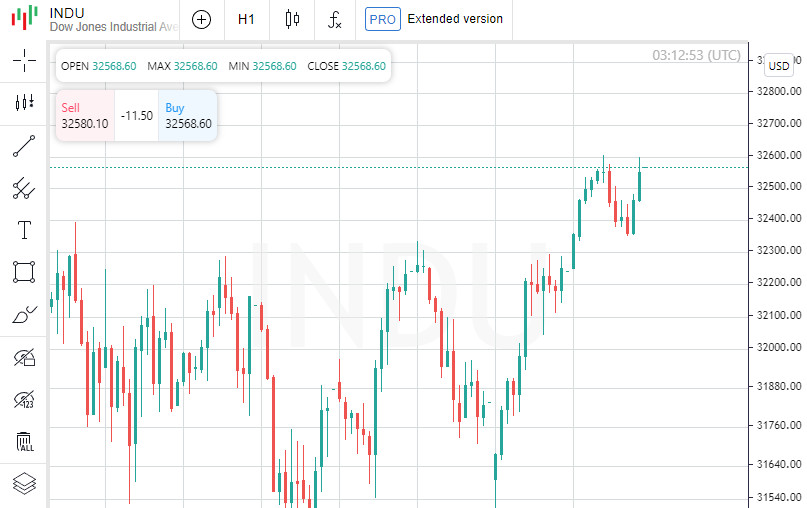Open the layers panel icon

pyautogui.click(x=24, y=484)
